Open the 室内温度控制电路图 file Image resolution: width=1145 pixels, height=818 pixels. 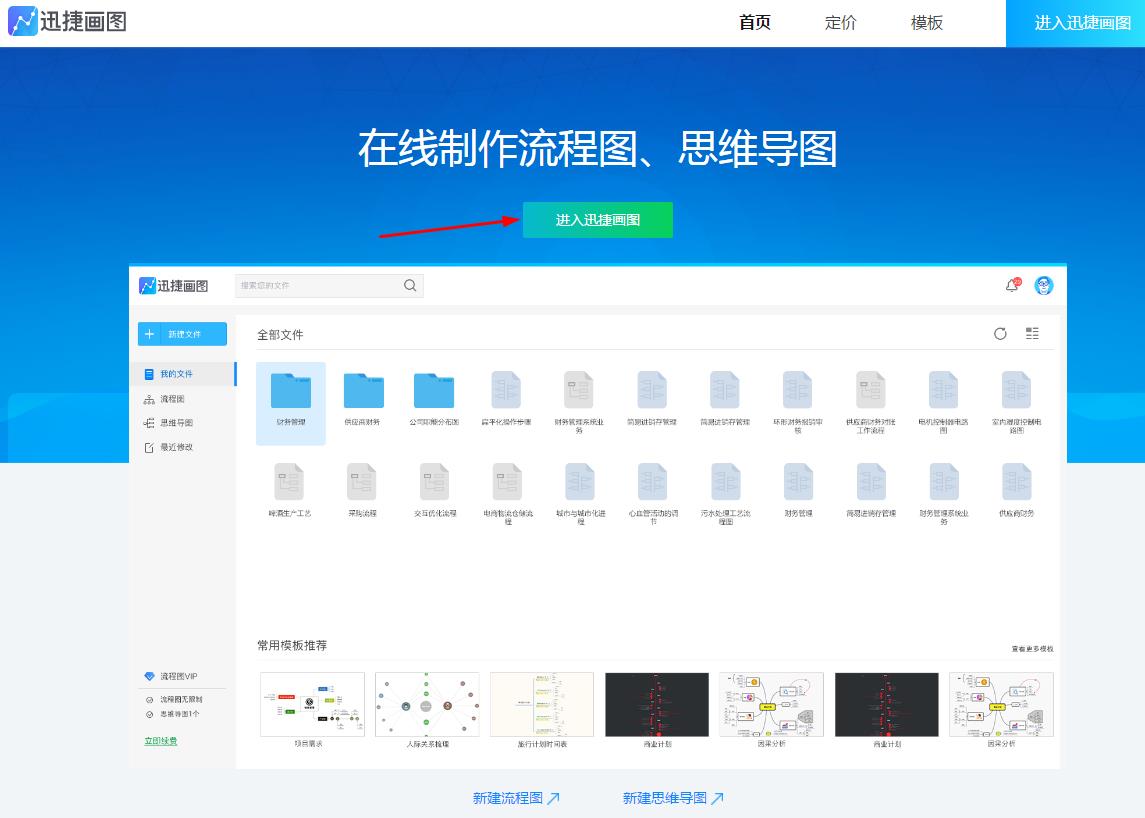point(1016,401)
